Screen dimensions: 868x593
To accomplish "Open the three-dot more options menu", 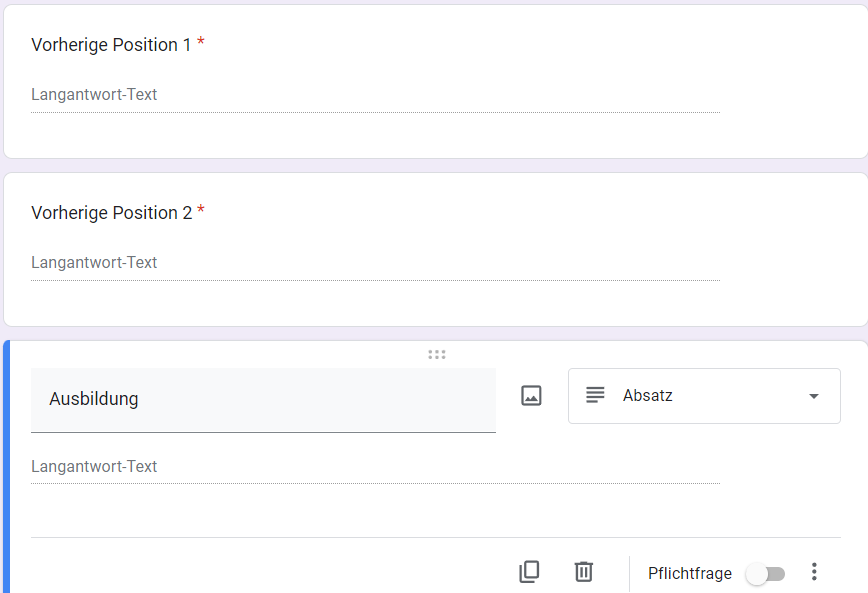I will pos(814,572).
